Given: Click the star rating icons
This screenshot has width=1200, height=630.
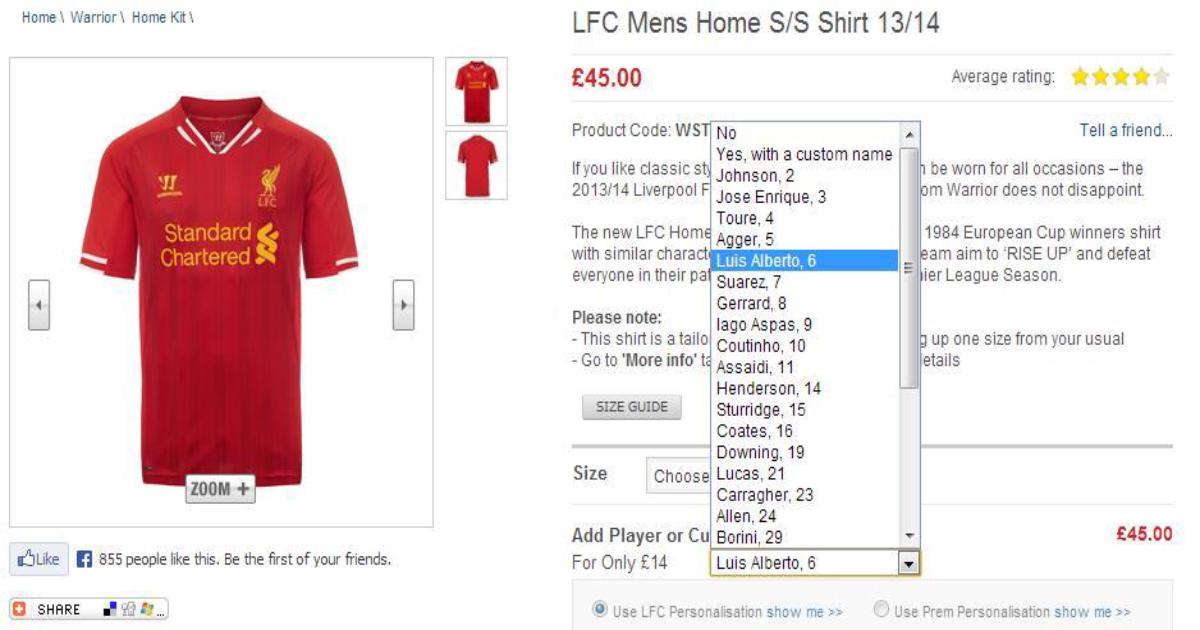Looking at the screenshot, I should [x=1119, y=76].
